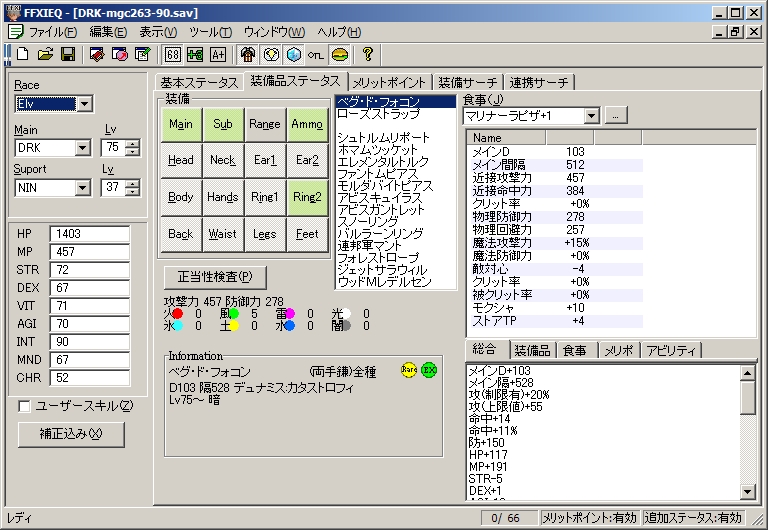Click the Body equipment slot button

tap(181, 197)
